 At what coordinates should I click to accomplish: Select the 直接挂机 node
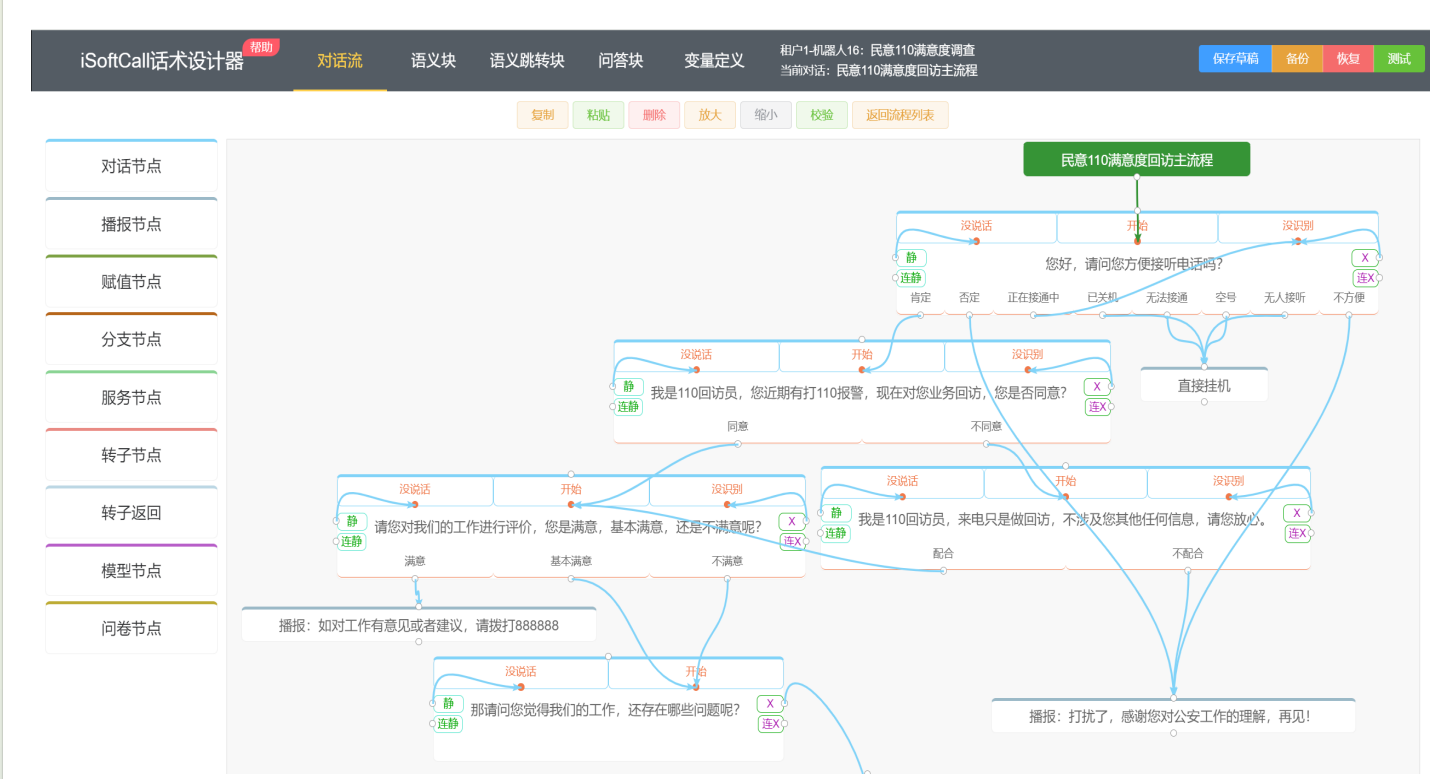(1204, 385)
